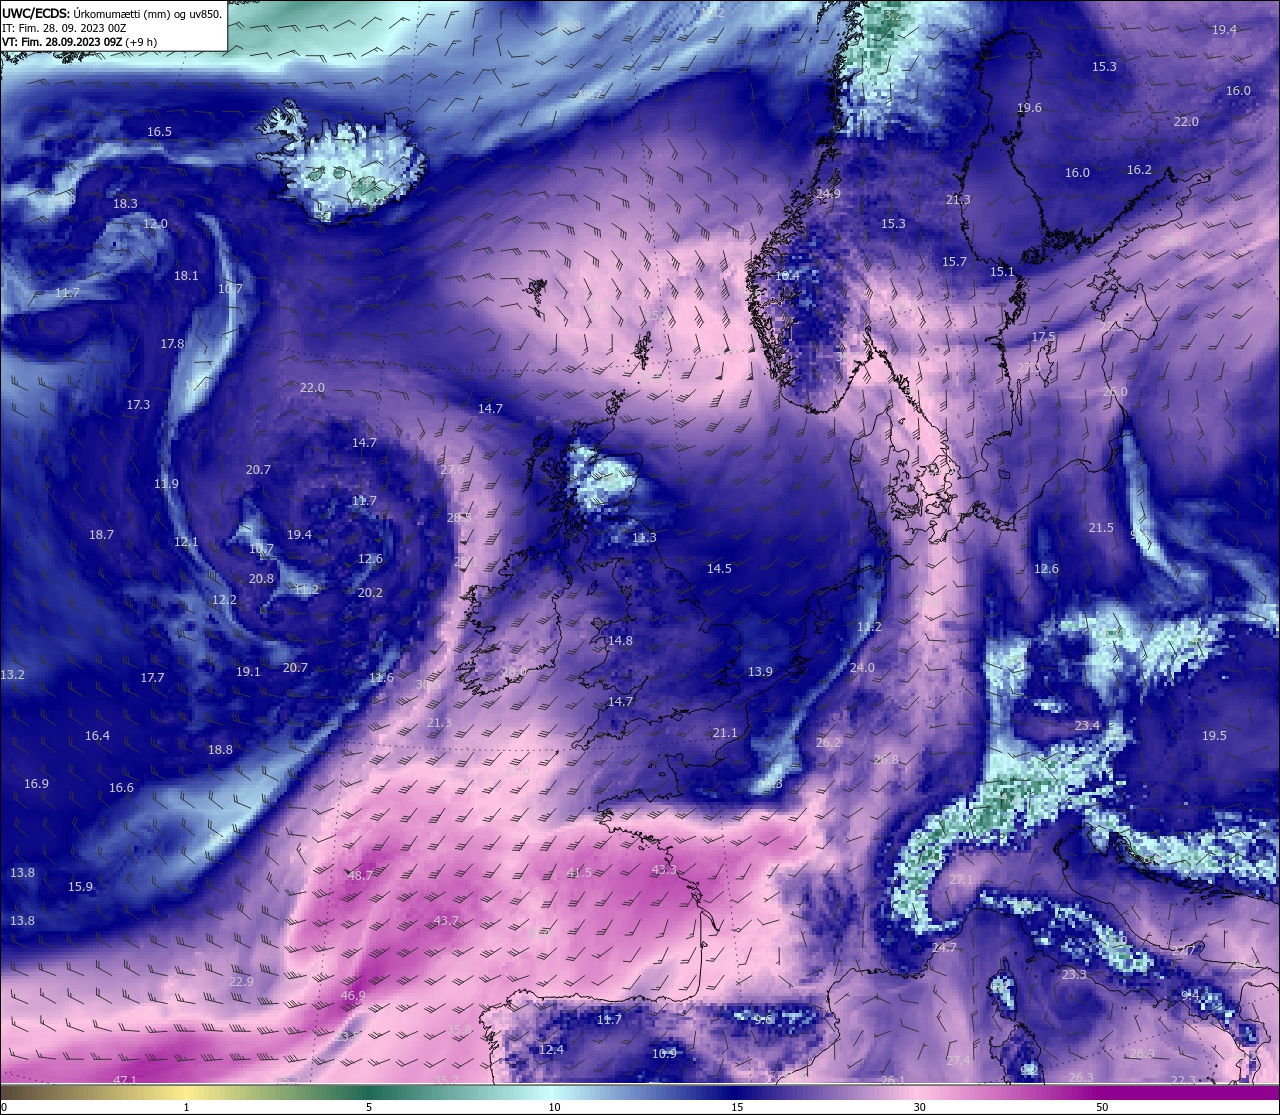Click the 23.4 value label
This screenshot has width=1280, height=1115.
[1087, 726]
